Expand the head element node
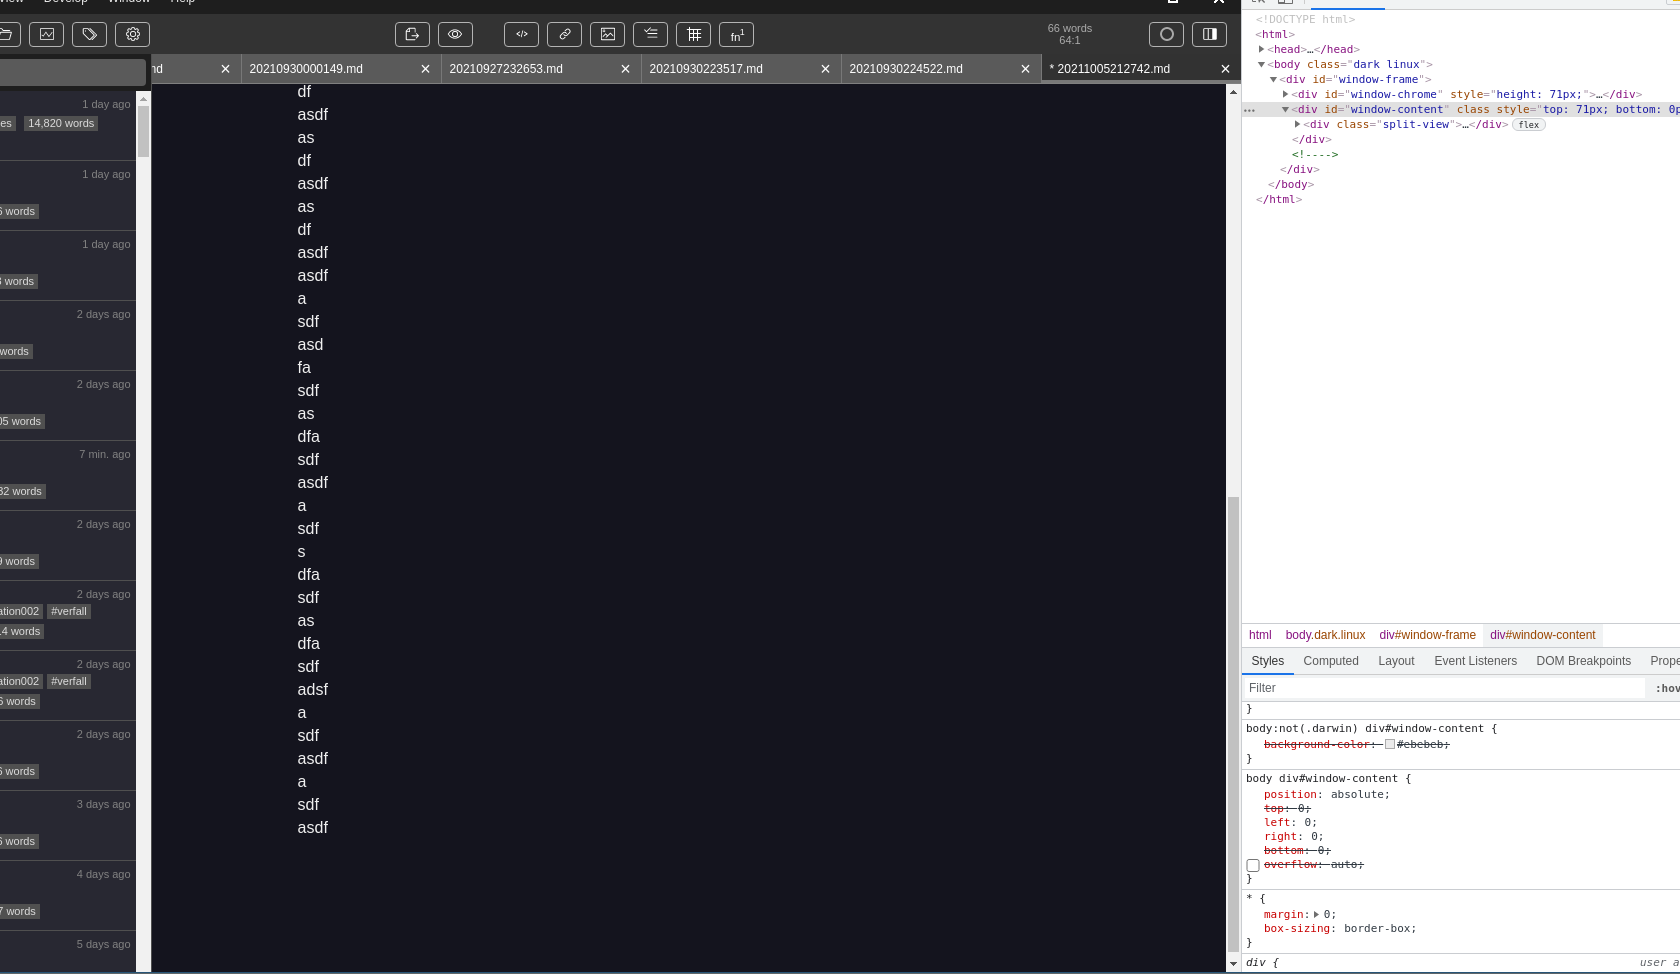The height and width of the screenshot is (974, 1680). click(1262, 49)
